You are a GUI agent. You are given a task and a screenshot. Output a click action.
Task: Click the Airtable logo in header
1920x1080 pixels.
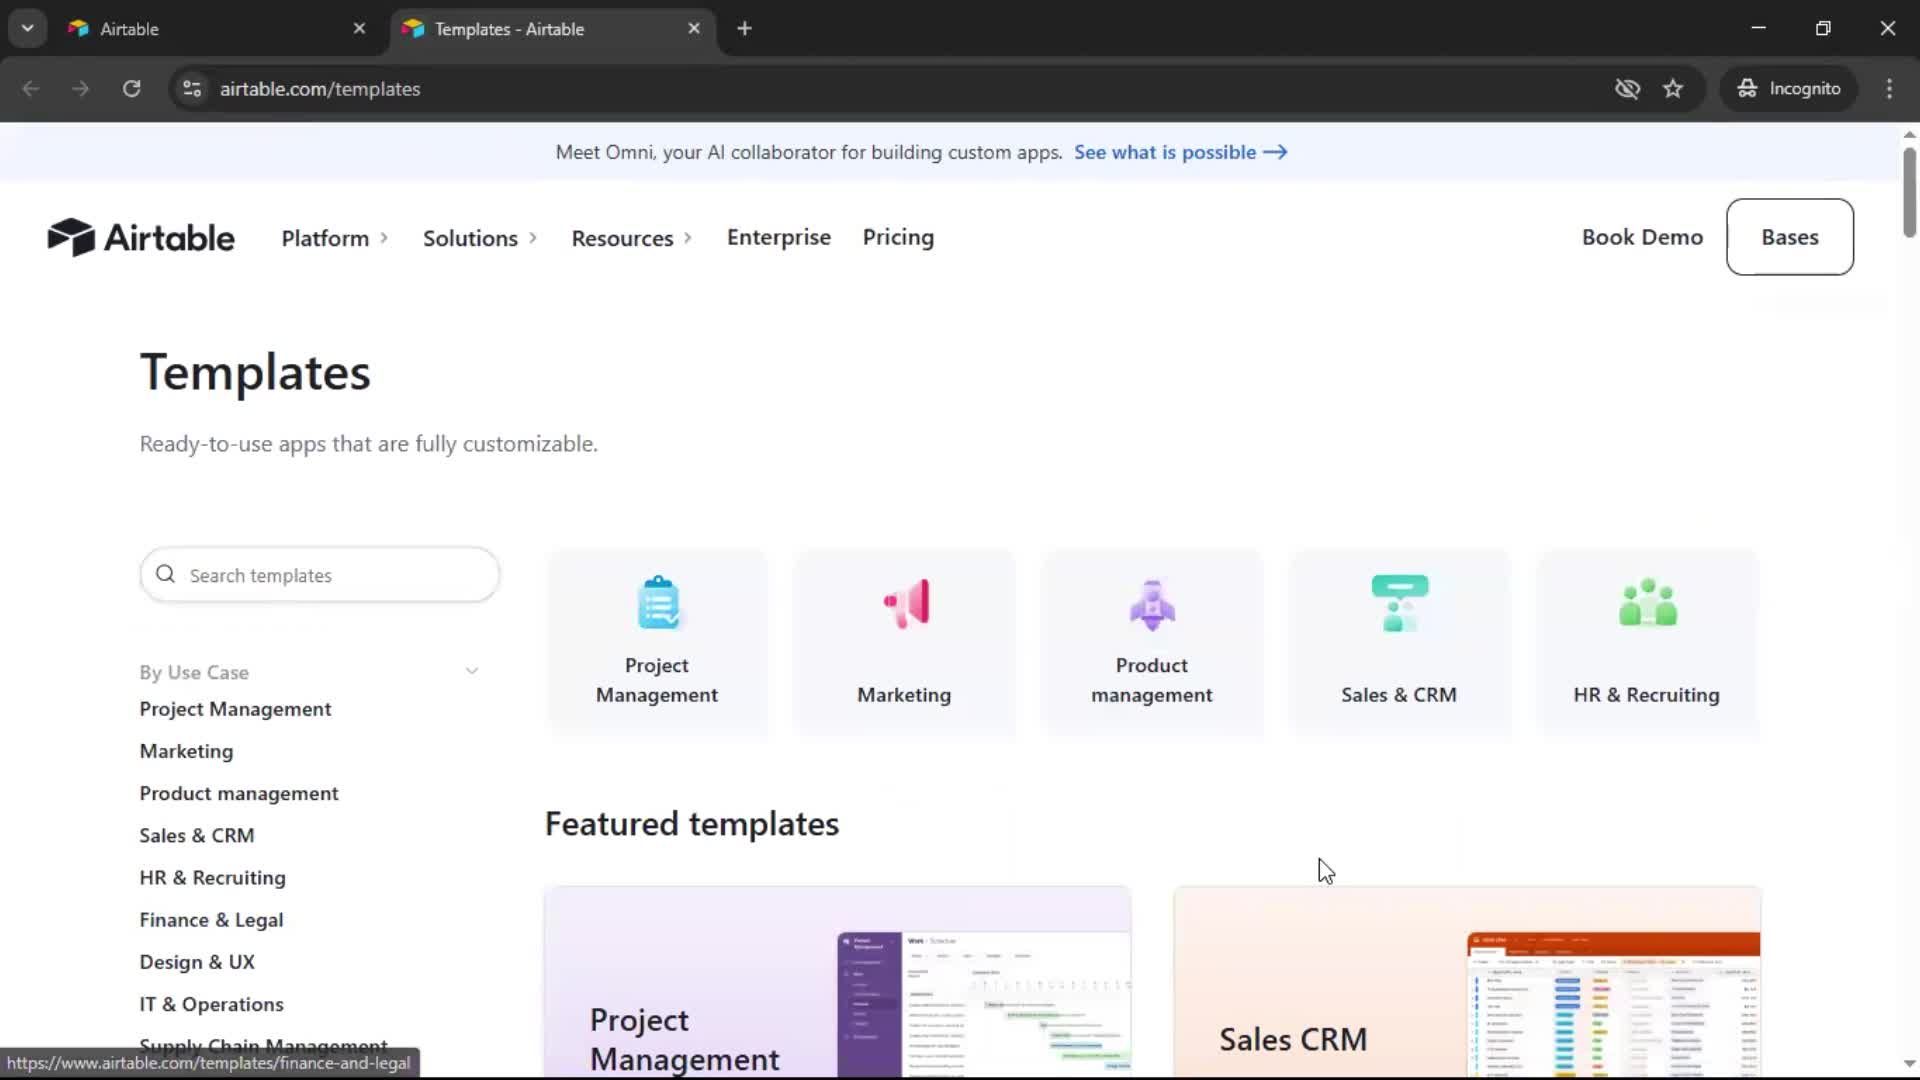coord(141,238)
